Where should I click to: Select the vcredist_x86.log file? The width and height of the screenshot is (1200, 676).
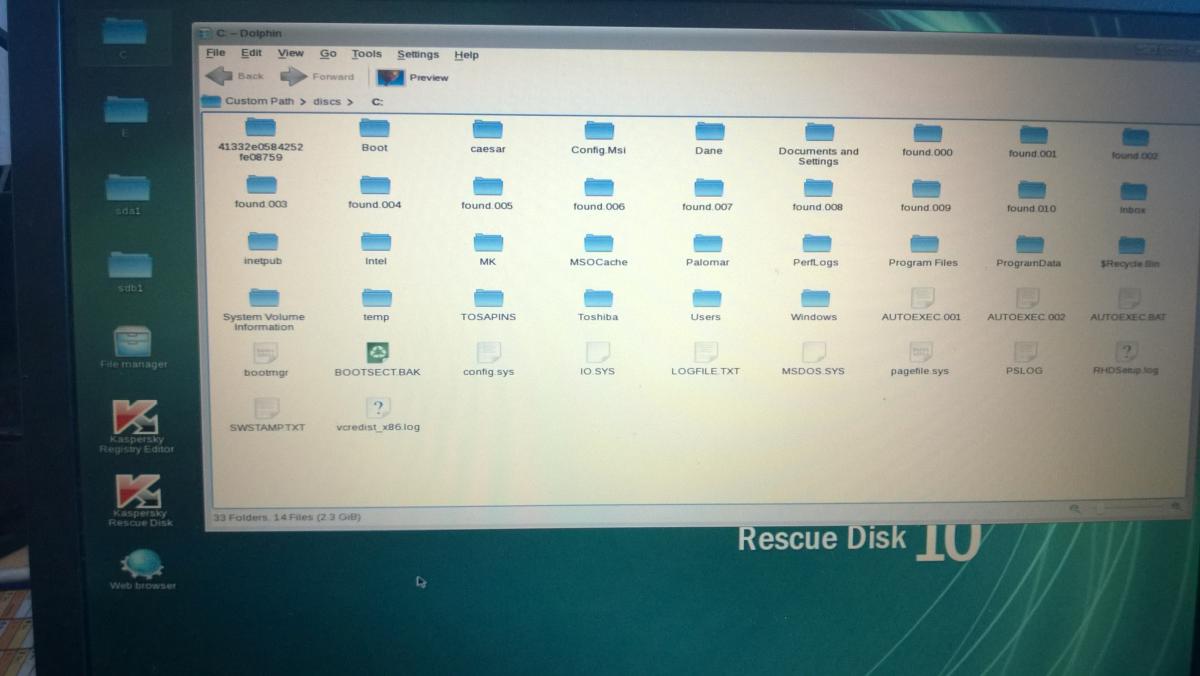378,414
